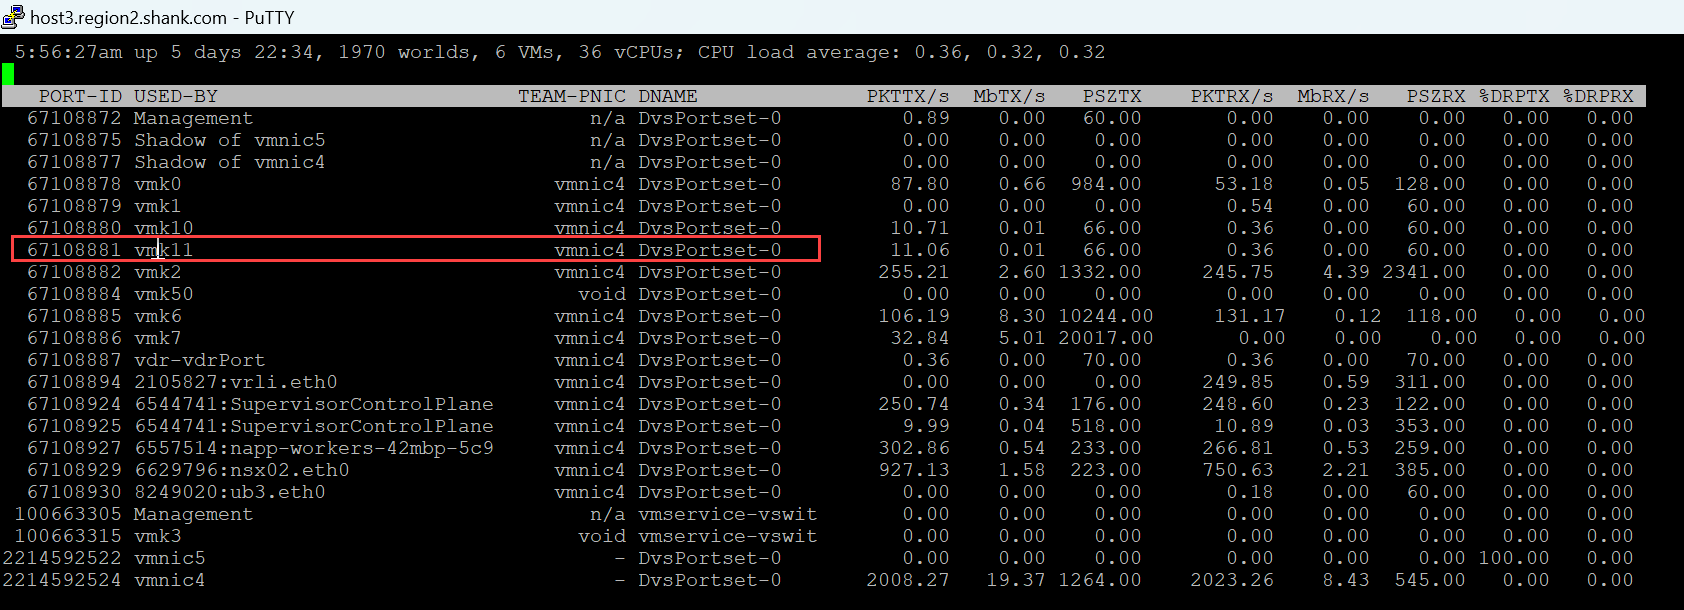Click the PSZTX column header

coord(1112,96)
